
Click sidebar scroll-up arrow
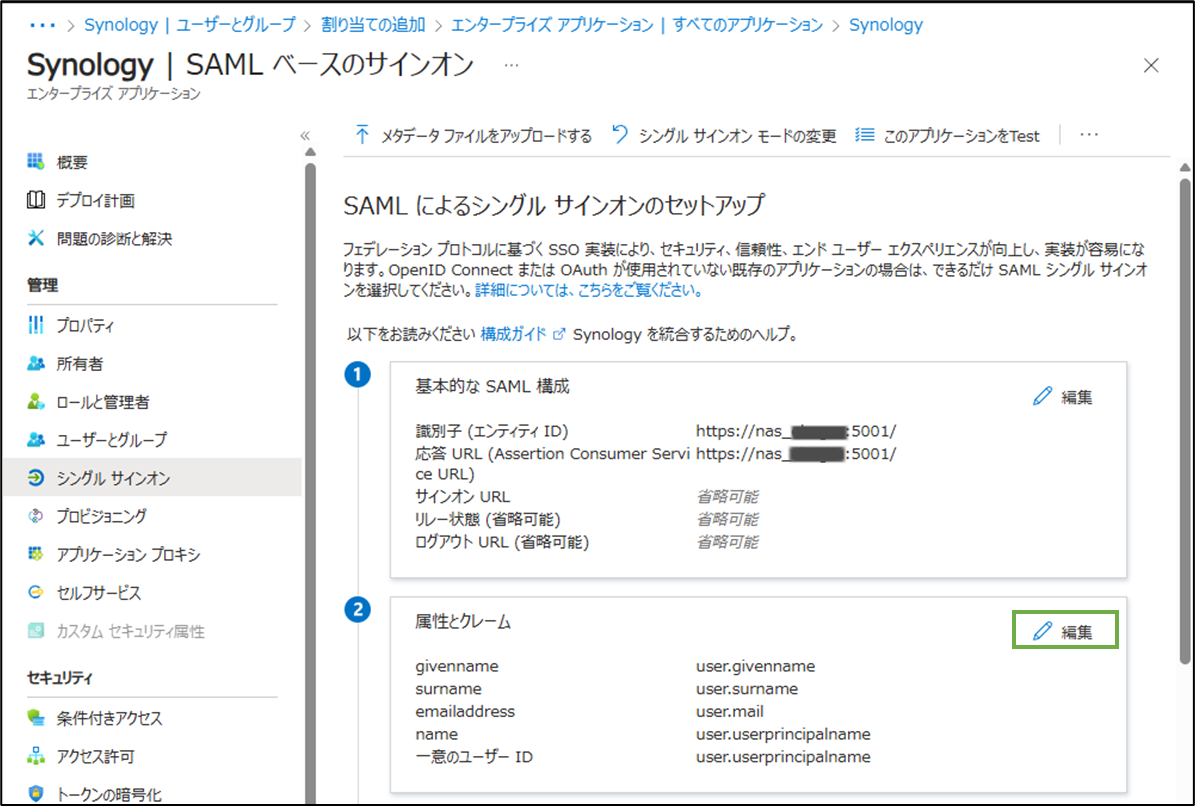coord(310,152)
